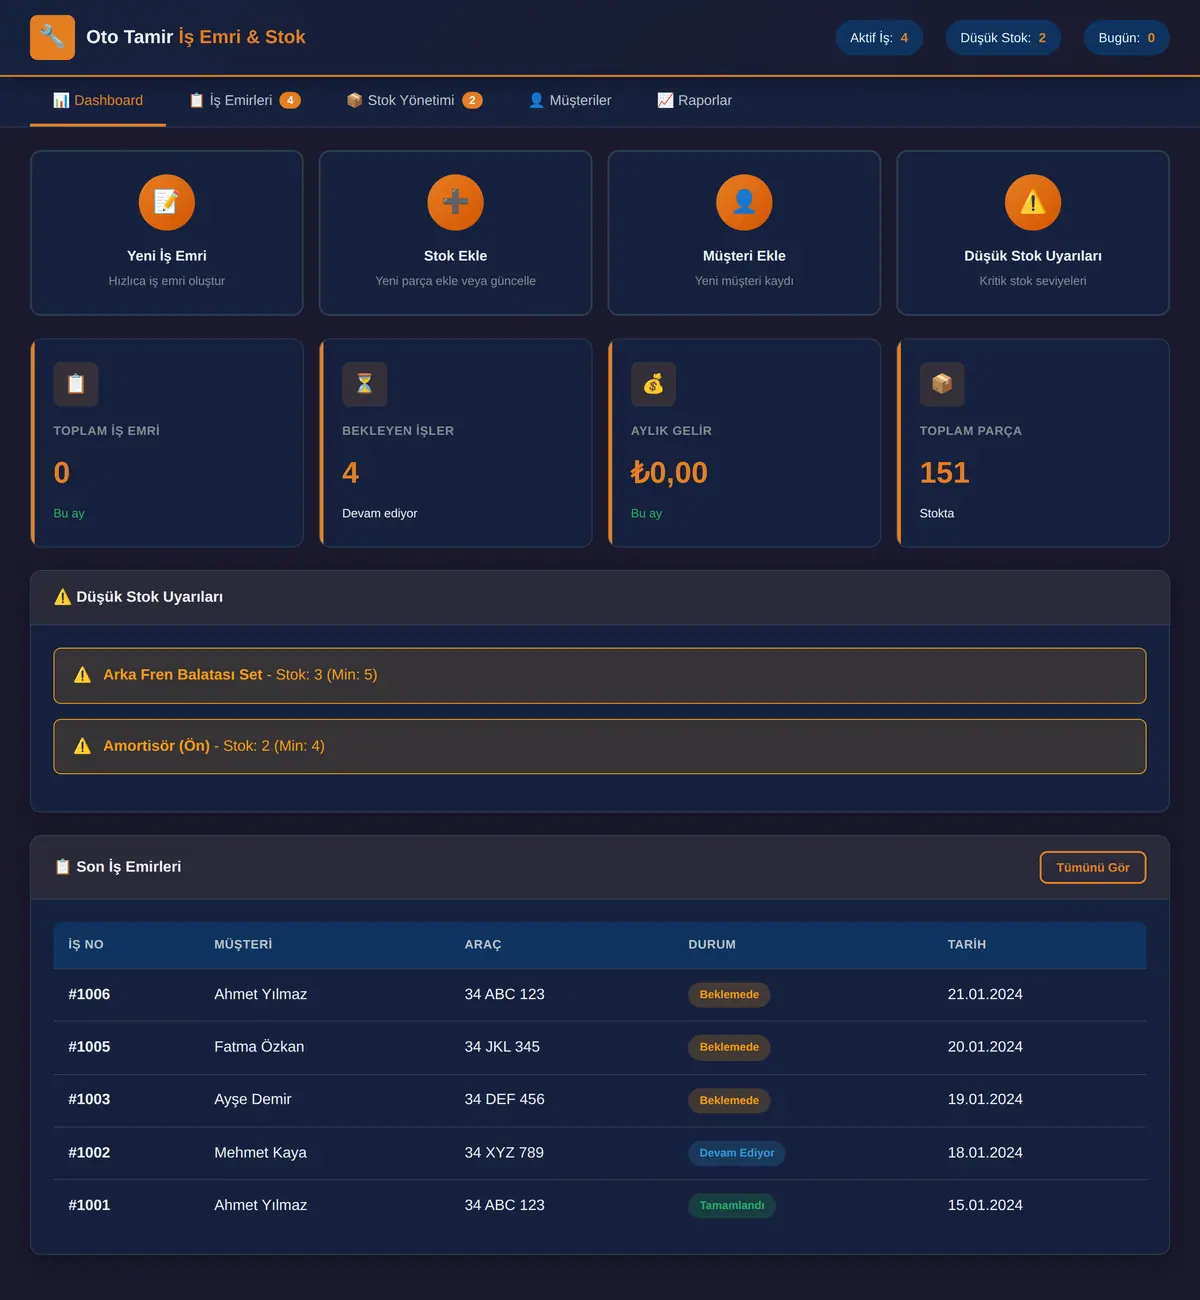Open the Stok Ekle quick action card

click(455, 233)
